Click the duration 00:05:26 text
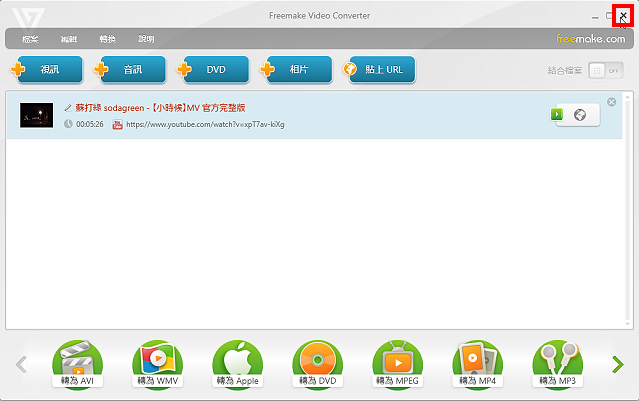639x401 pixels. (x=90, y=124)
